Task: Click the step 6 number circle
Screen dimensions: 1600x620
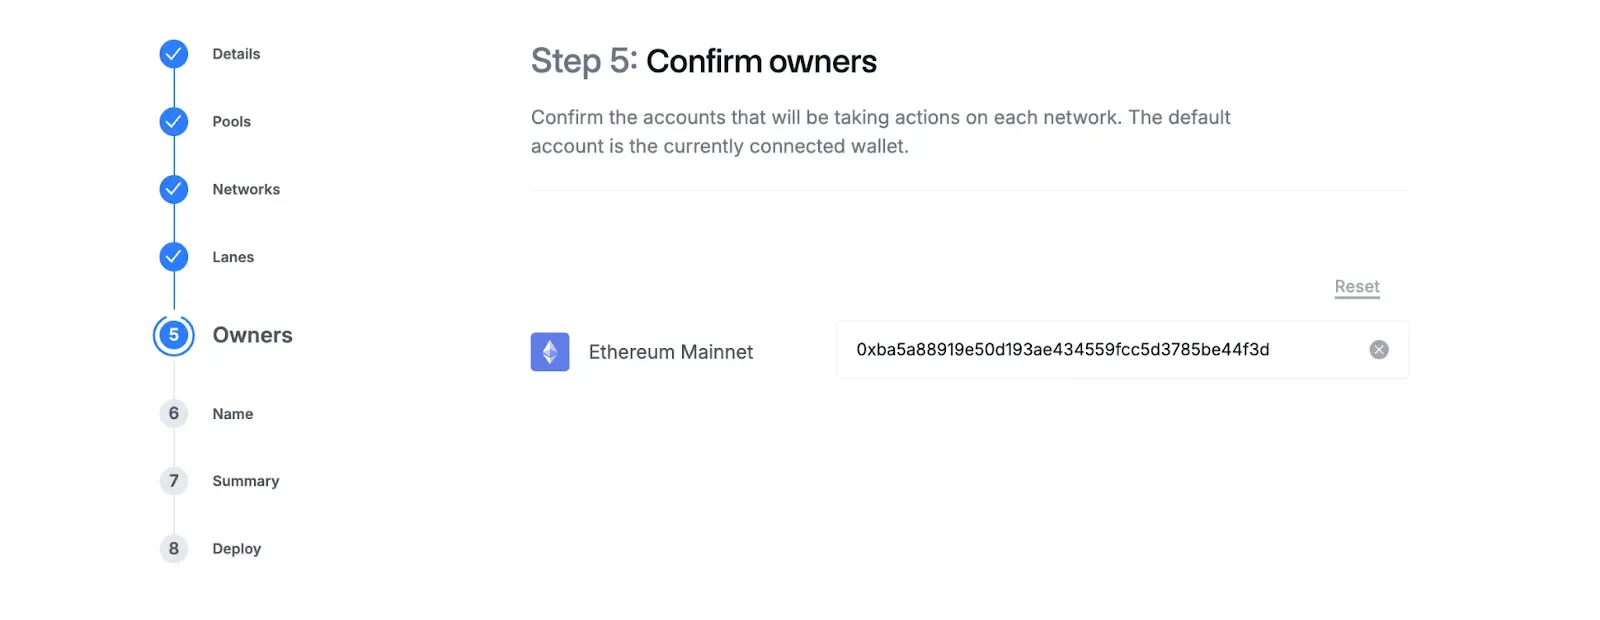Action: click(174, 414)
